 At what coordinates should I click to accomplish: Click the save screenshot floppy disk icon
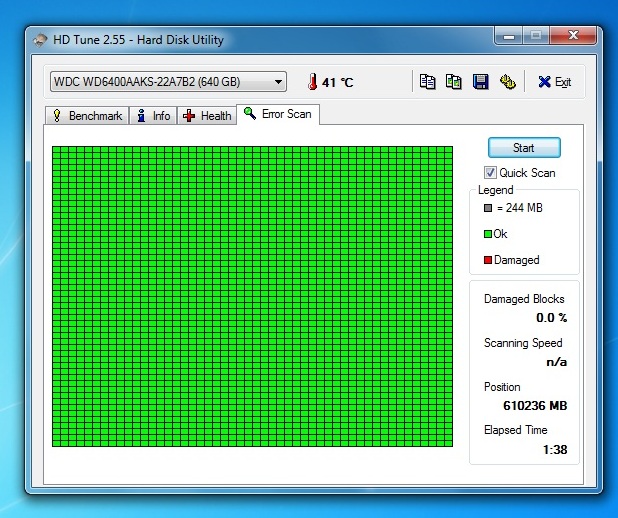click(480, 82)
